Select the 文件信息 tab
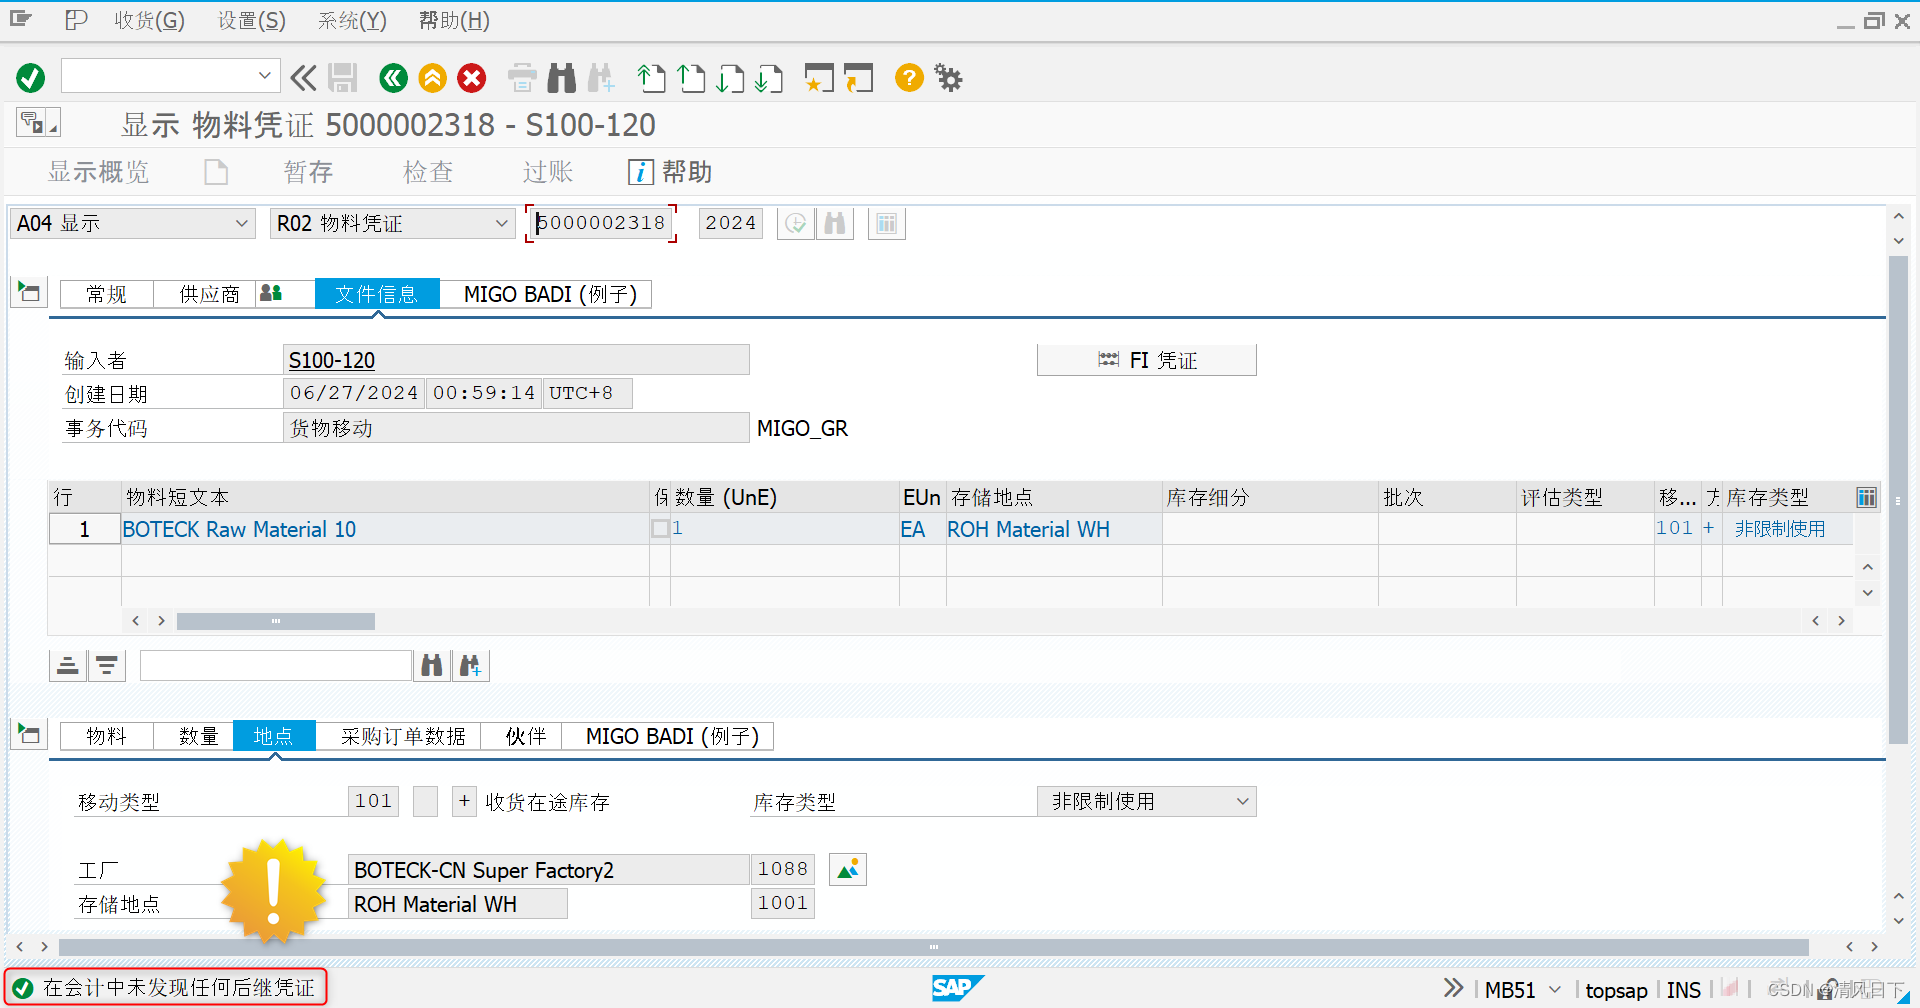 pyautogui.click(x=376, y=294)
